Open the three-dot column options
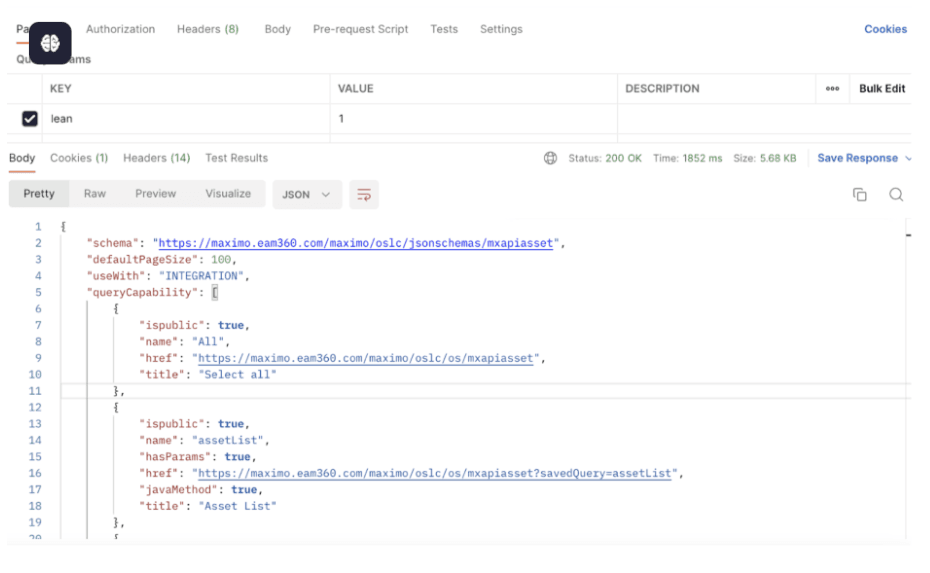Image resolution: width=930 pixels, height=573 pixels. pos(832,88)
